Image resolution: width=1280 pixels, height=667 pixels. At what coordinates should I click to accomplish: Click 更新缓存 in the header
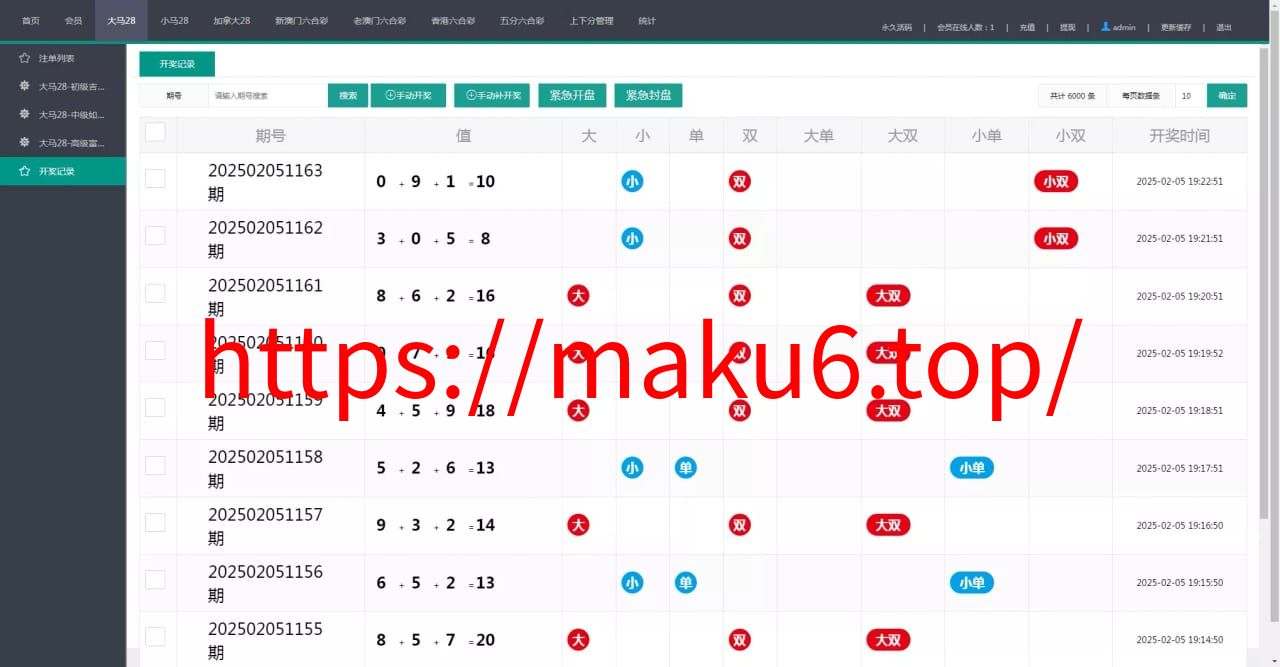click(x=1176, y=27)
